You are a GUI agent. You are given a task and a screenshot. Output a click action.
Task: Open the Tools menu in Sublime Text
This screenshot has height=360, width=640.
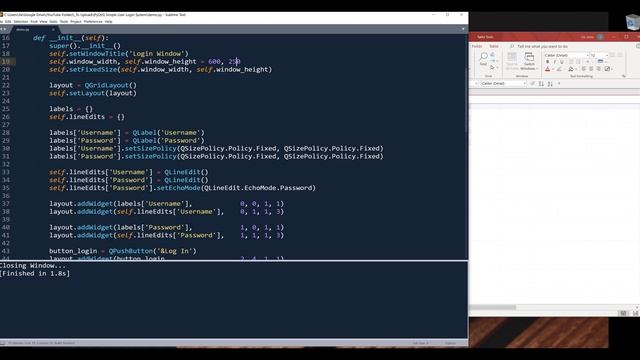click(x=64, y=22)
